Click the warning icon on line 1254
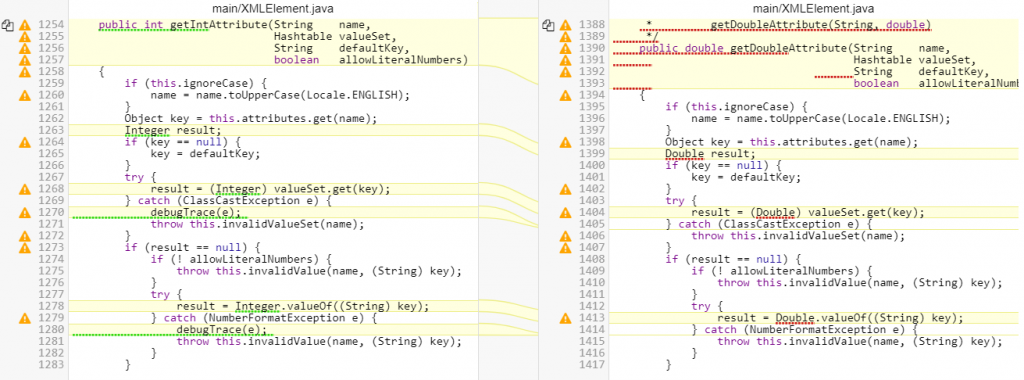 coord(25,25)
